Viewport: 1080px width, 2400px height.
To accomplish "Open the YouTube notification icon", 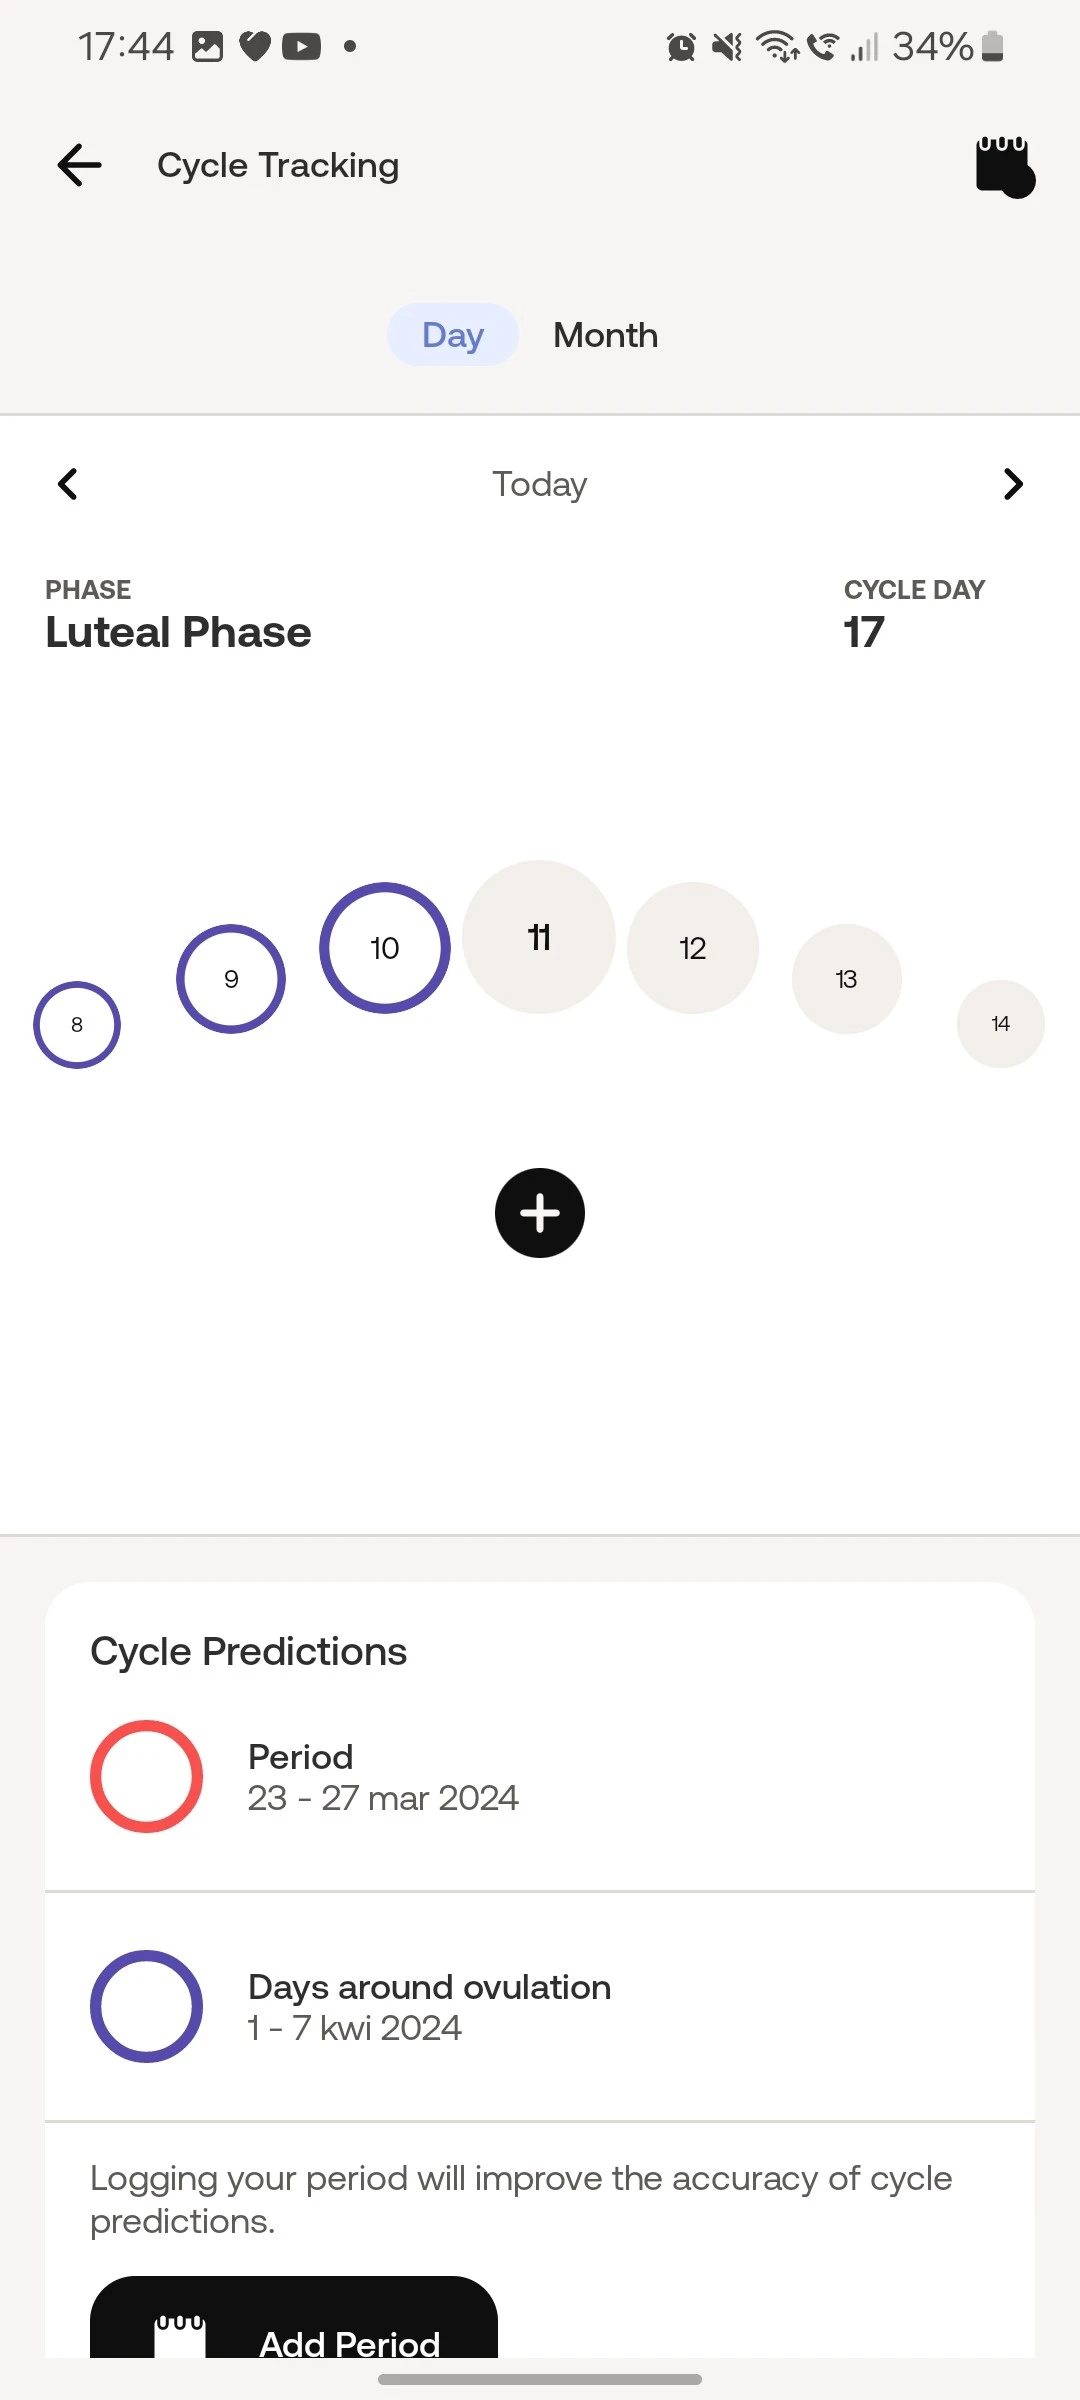I will (x=301, y=46).
